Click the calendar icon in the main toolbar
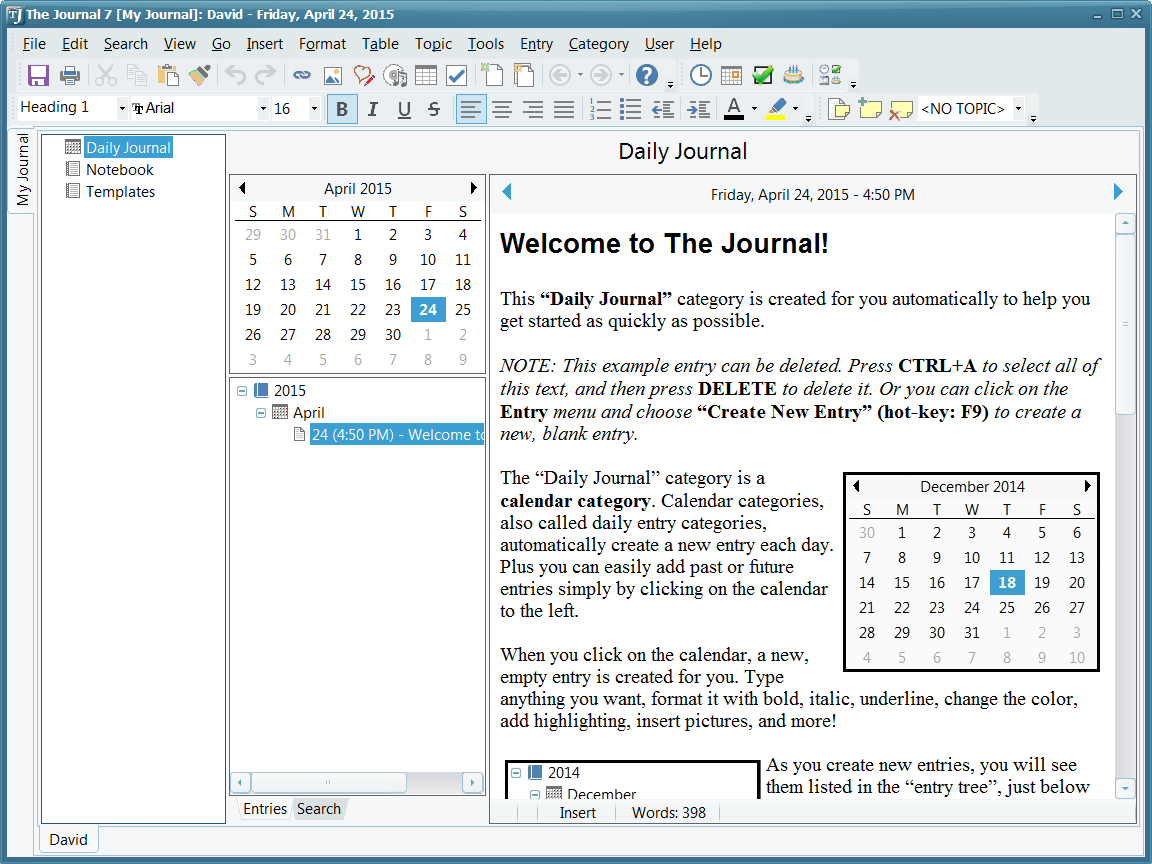 pos(731,75)
